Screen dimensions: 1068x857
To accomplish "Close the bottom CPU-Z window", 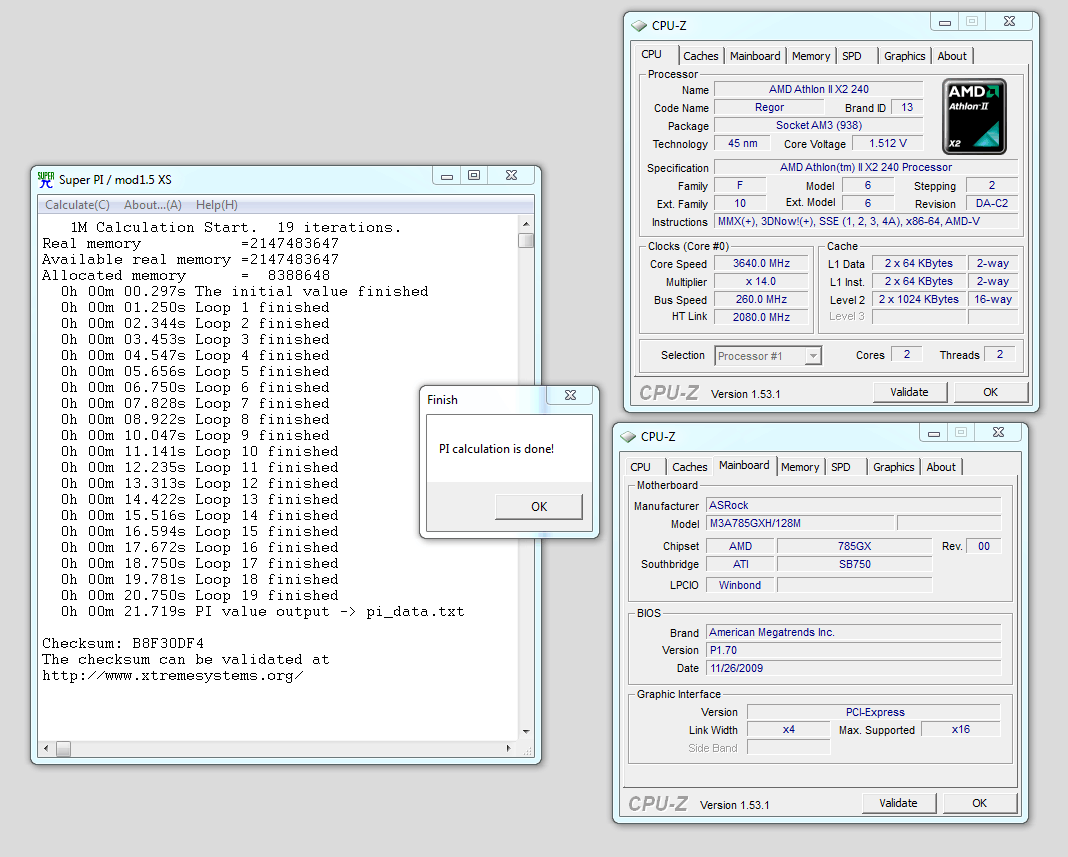I will (999, 433).
